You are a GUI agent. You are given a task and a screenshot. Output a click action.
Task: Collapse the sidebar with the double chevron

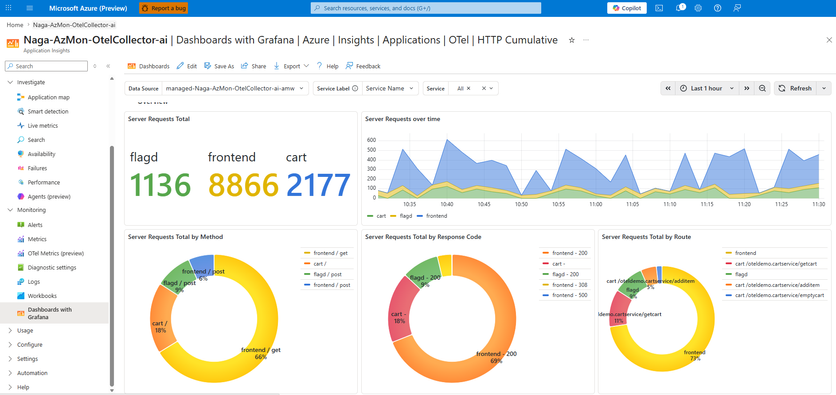(x=108, y=66)
